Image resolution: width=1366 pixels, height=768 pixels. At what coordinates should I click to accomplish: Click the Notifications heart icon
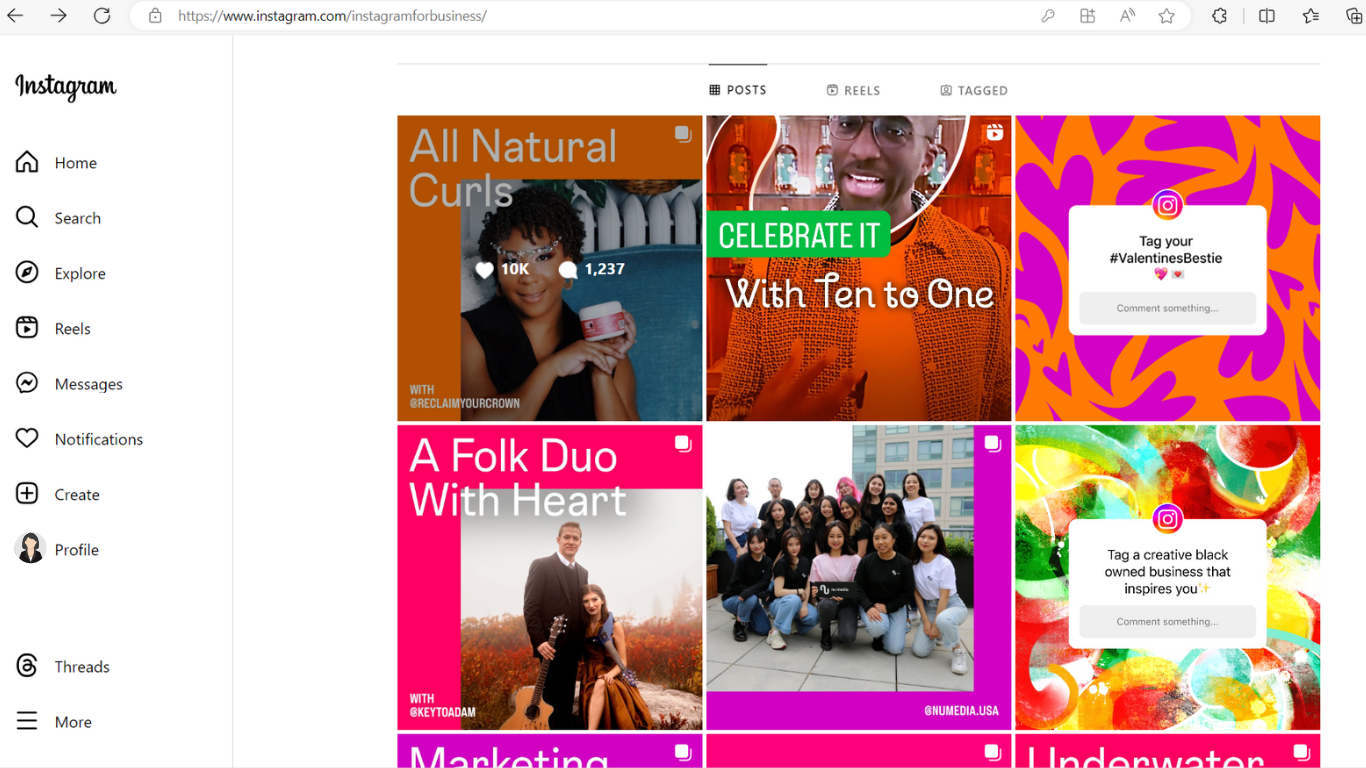(27, 438)
